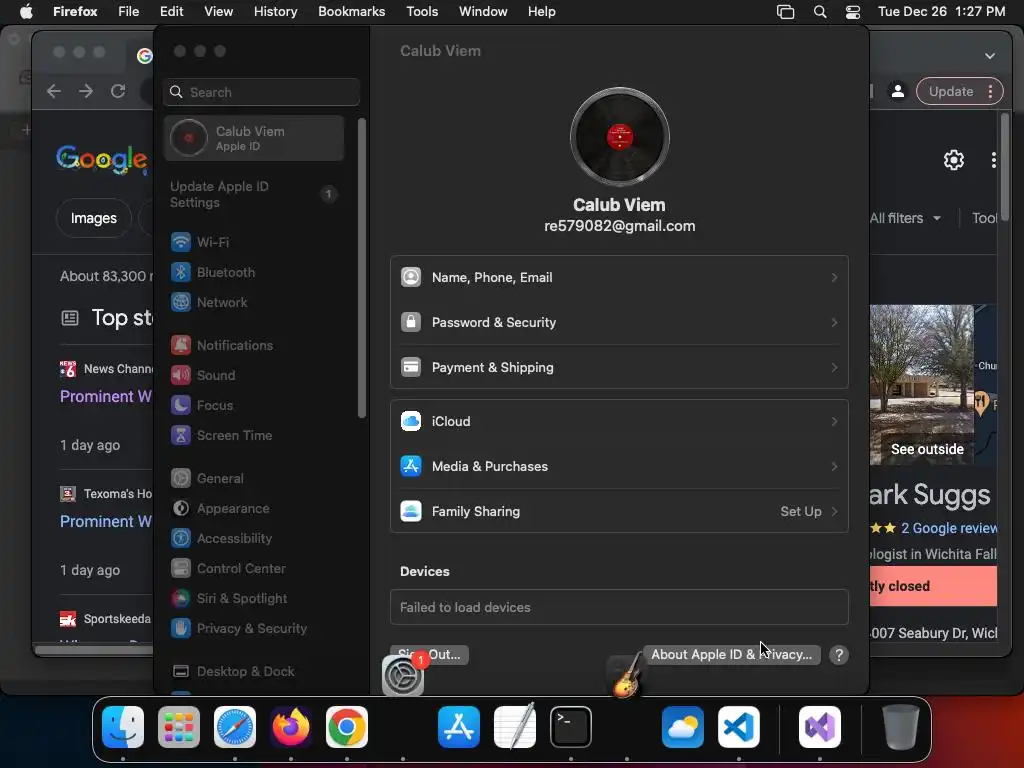Open the Tools menu
Screen dimensions: 1024x768
(x=422, y=11)
